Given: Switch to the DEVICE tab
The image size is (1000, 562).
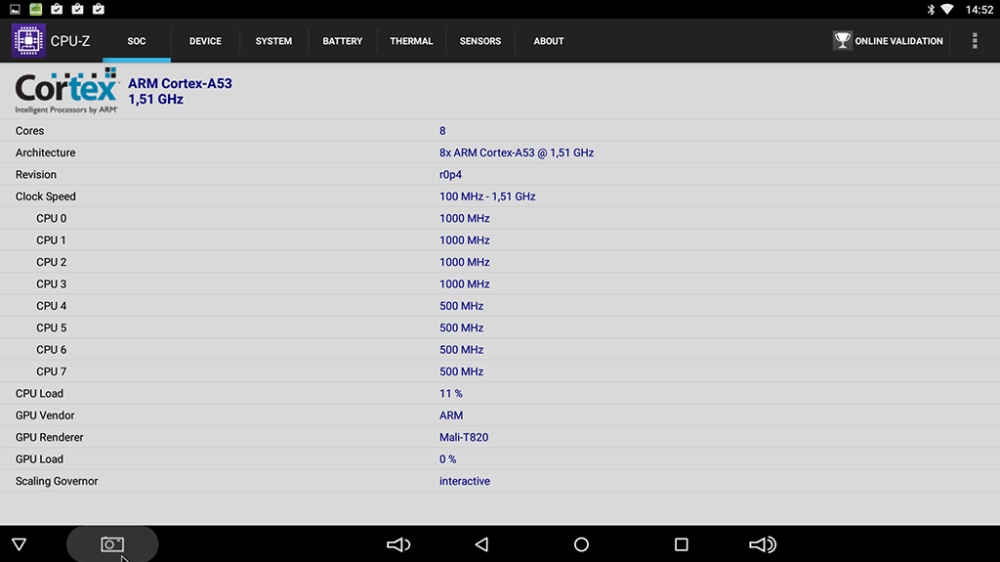Looking at the screenshot, I should [x=205, y=41].
